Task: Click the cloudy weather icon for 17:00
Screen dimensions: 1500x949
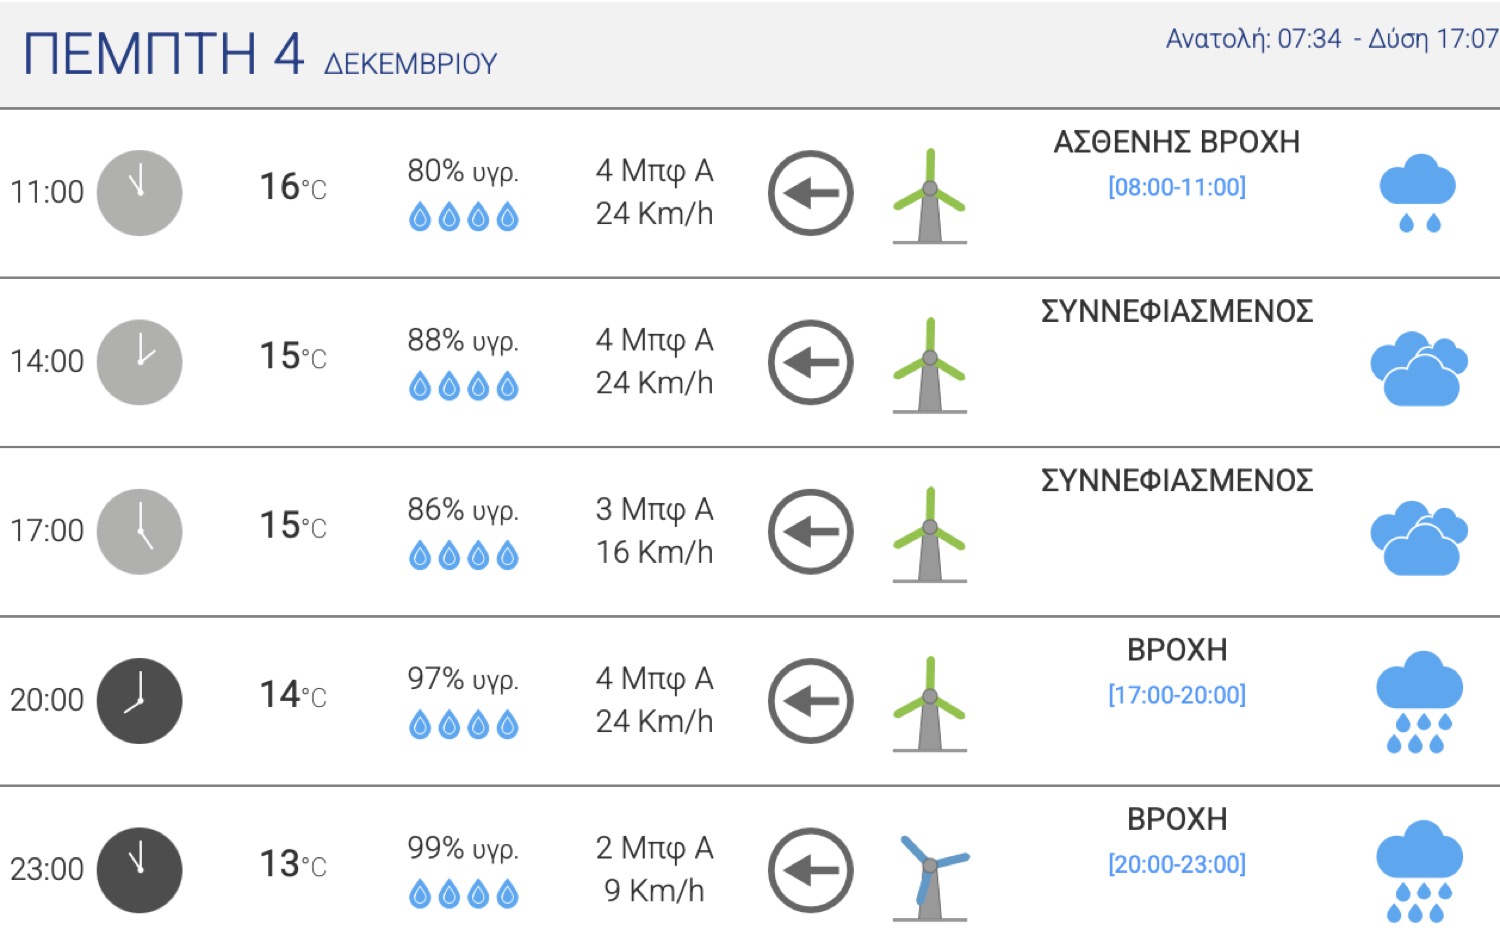Action: click(1418, 538)
